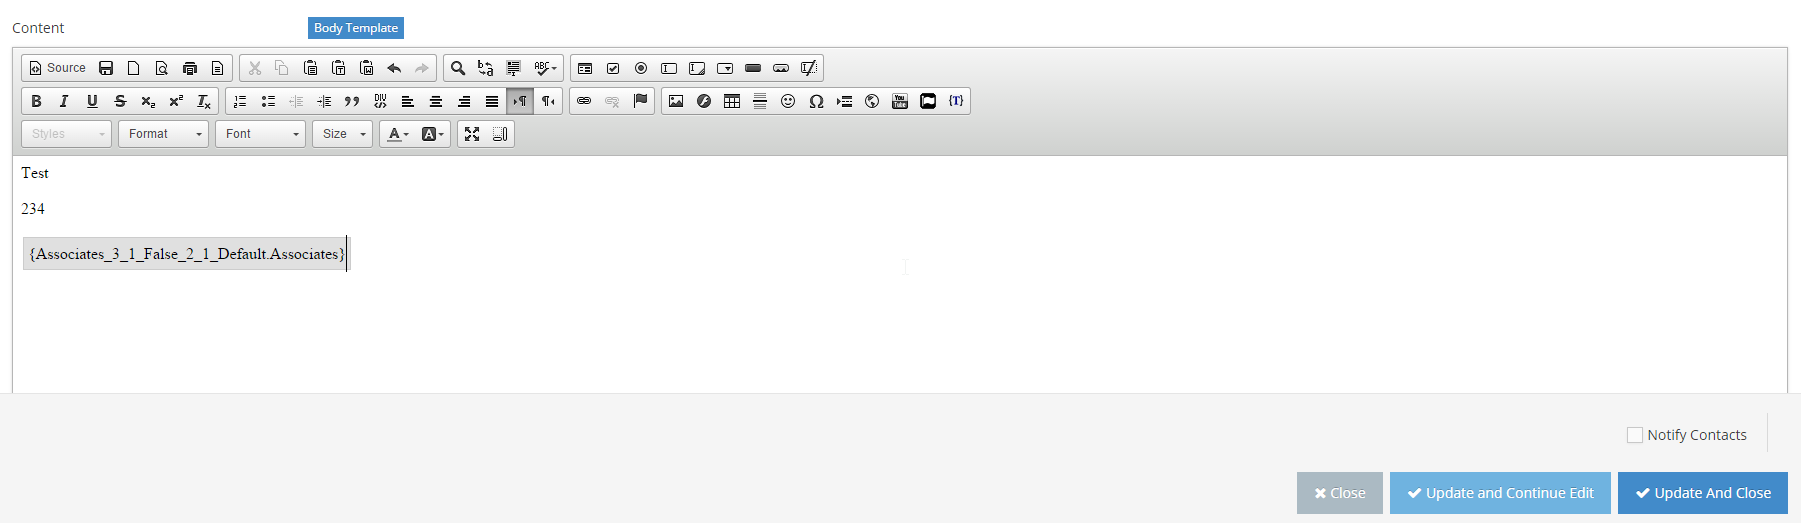This screenshot has height=523, width=1801.
Task: Insert a smiley emoticon
Action: 788,101
